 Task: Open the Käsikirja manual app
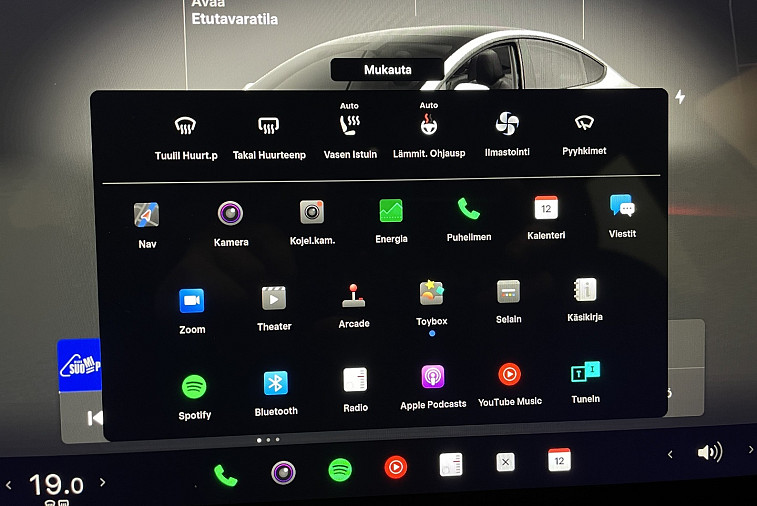pos(585,290)
